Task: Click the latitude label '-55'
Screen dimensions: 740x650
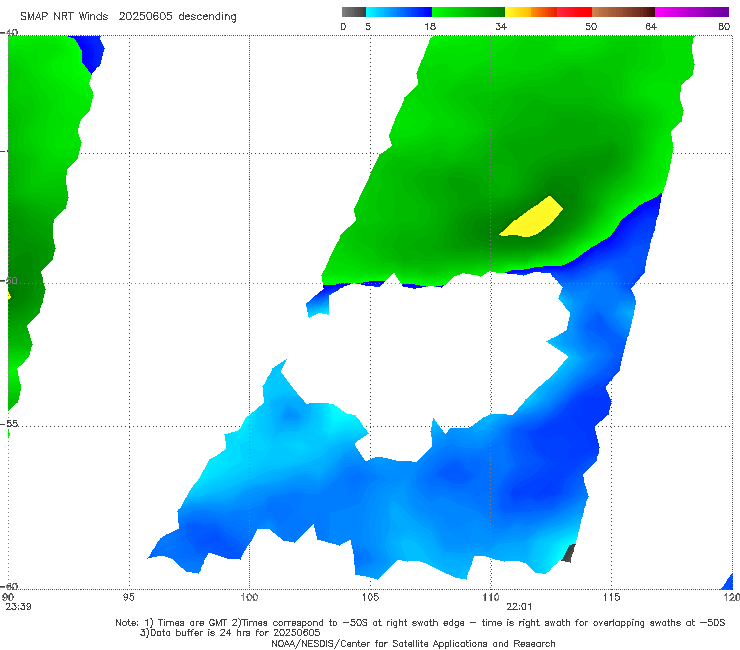Action: coord(9,423)
